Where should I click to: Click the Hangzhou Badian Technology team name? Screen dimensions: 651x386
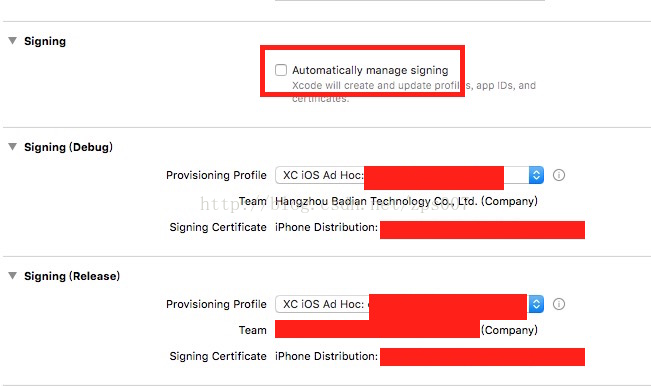click(x=406, y=201)
